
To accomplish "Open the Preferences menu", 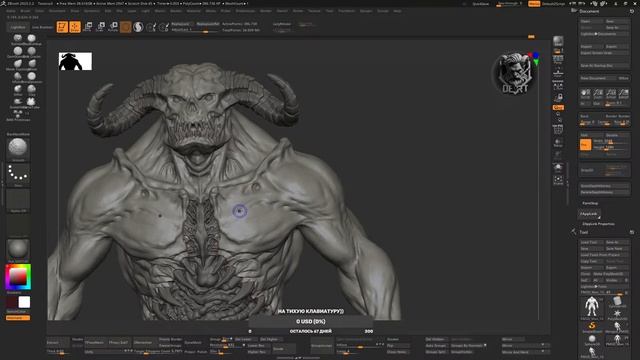I will (245, 11).
